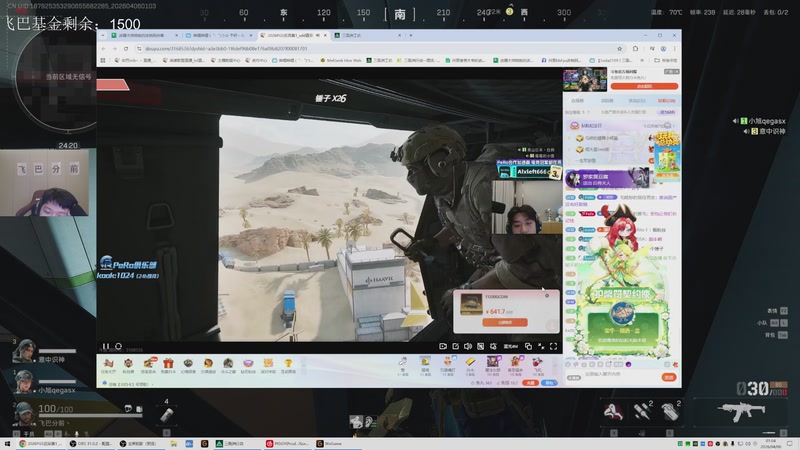Click the purple 罗宾 gift notification banner
The height and width of the screenshot is (450, 800).
607,179
